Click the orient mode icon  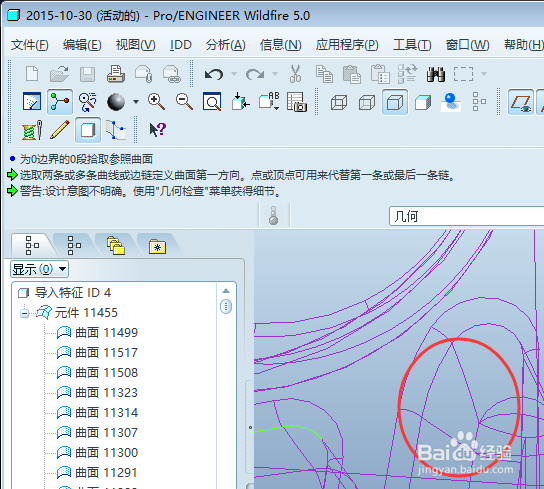pos(87,102)
